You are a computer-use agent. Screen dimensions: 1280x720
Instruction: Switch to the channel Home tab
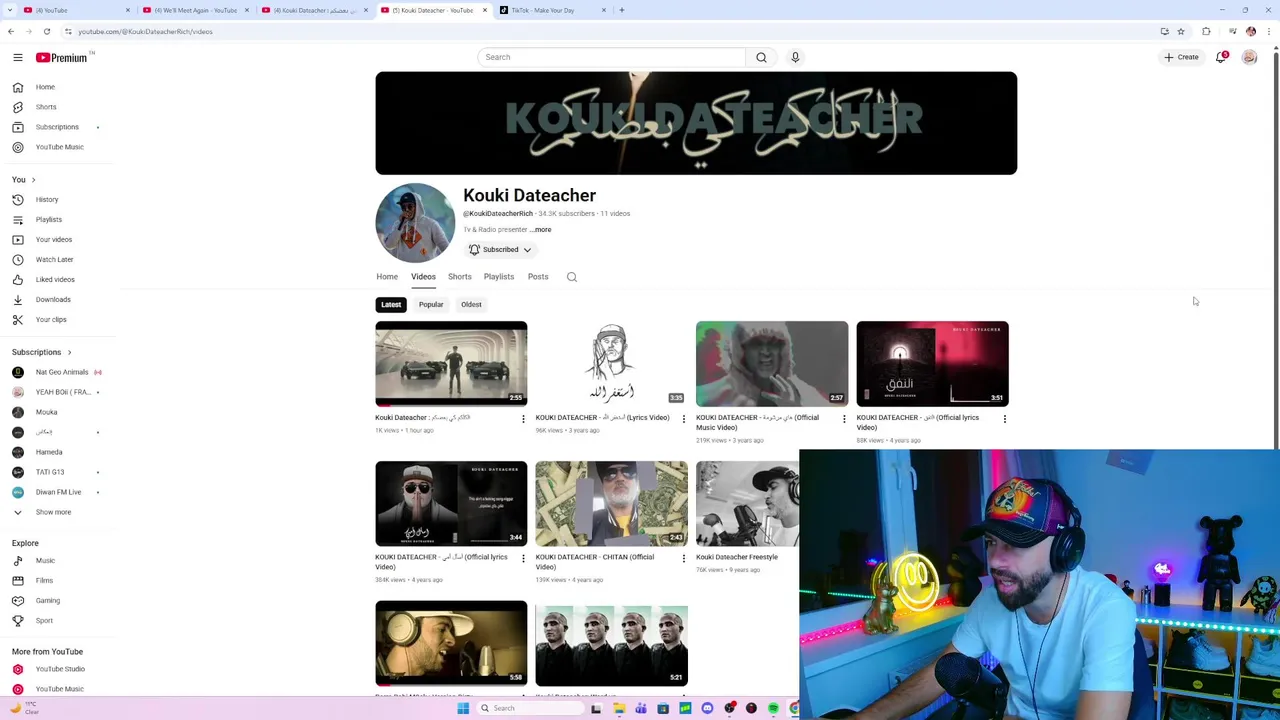387,277
